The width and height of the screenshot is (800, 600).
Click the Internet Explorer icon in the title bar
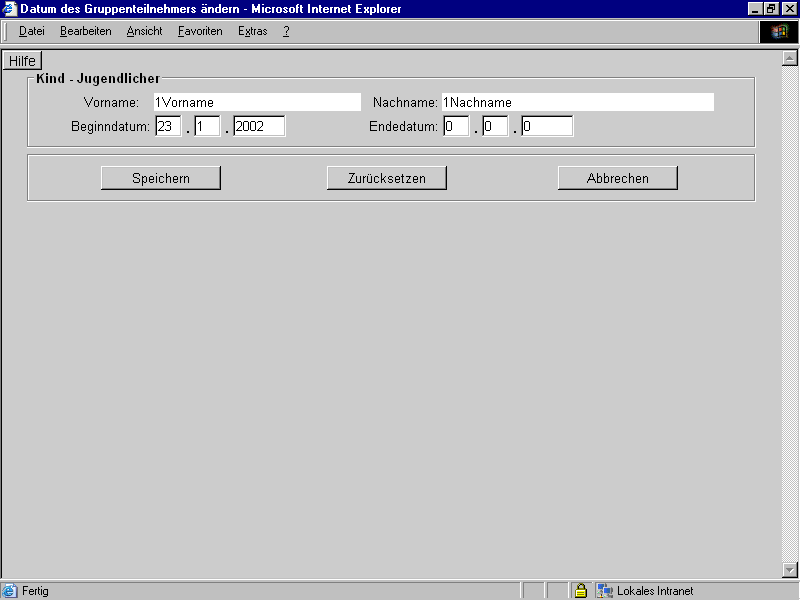click(8, 8)
